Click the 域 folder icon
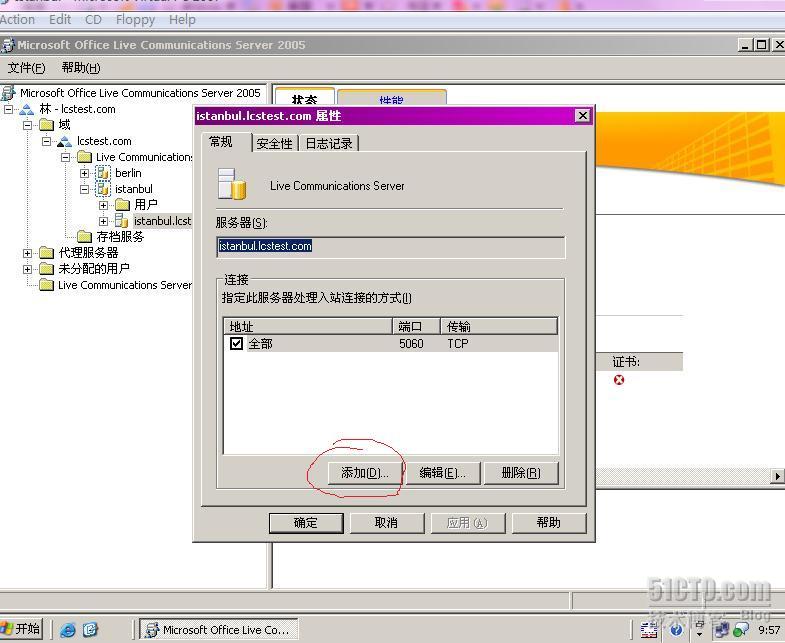 [x=47, y=124]
